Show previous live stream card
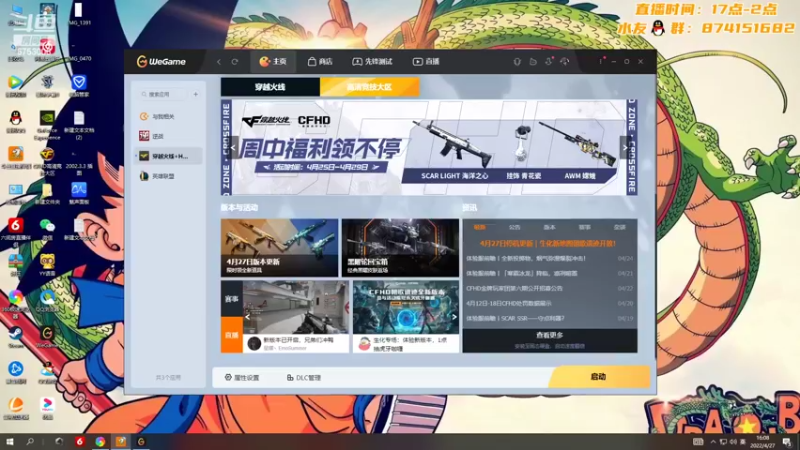The width and height of the screenshot is (800, 450). click(x=247, y=317)
